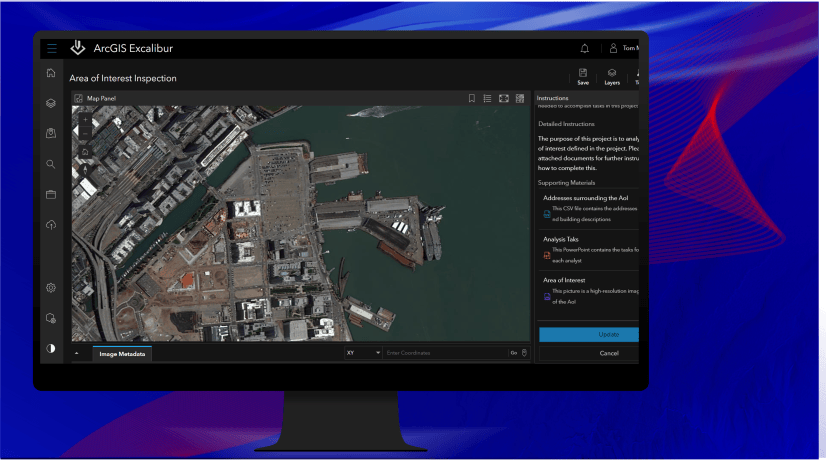Open the layers stack icon in sidebar

tap(51, 103)
